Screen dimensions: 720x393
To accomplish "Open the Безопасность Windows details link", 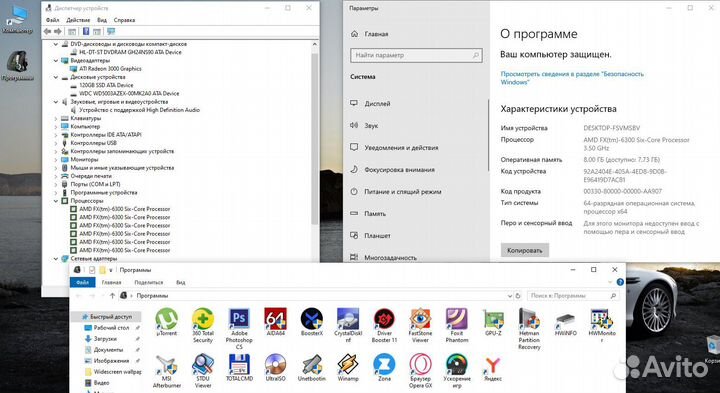I will (x=572, y=78).
